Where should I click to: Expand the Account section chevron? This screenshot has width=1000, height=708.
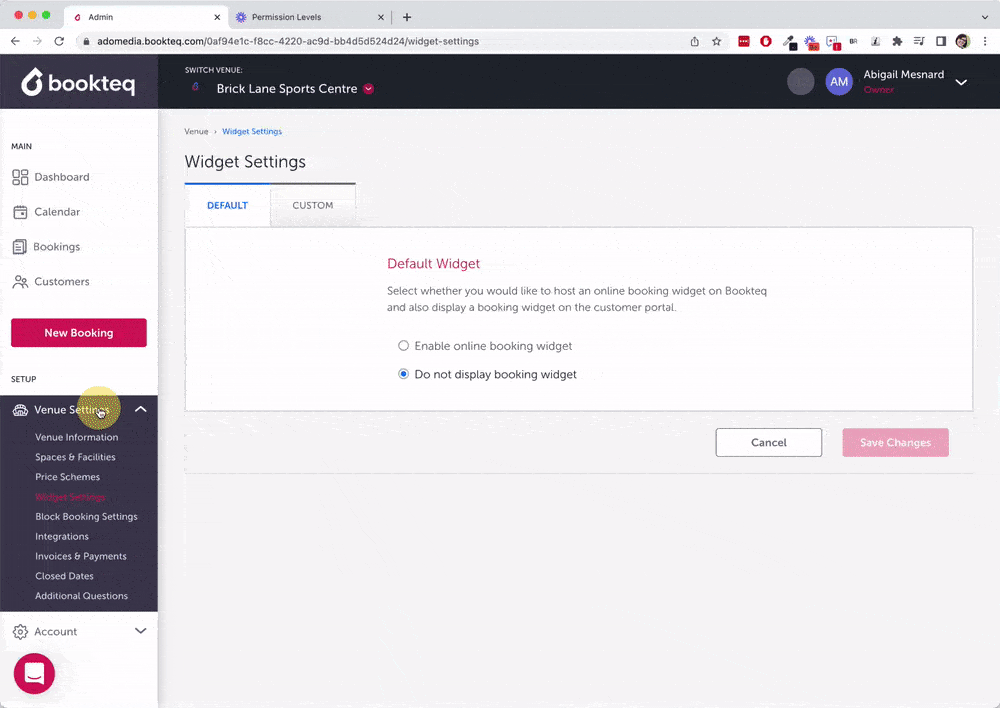tap(140, 631)
